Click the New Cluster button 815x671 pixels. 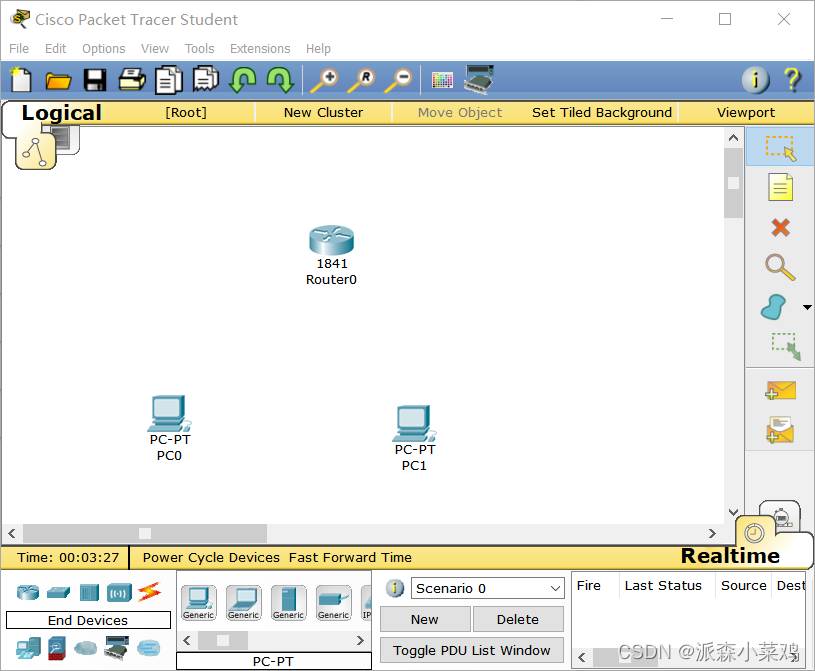(323, 112)
